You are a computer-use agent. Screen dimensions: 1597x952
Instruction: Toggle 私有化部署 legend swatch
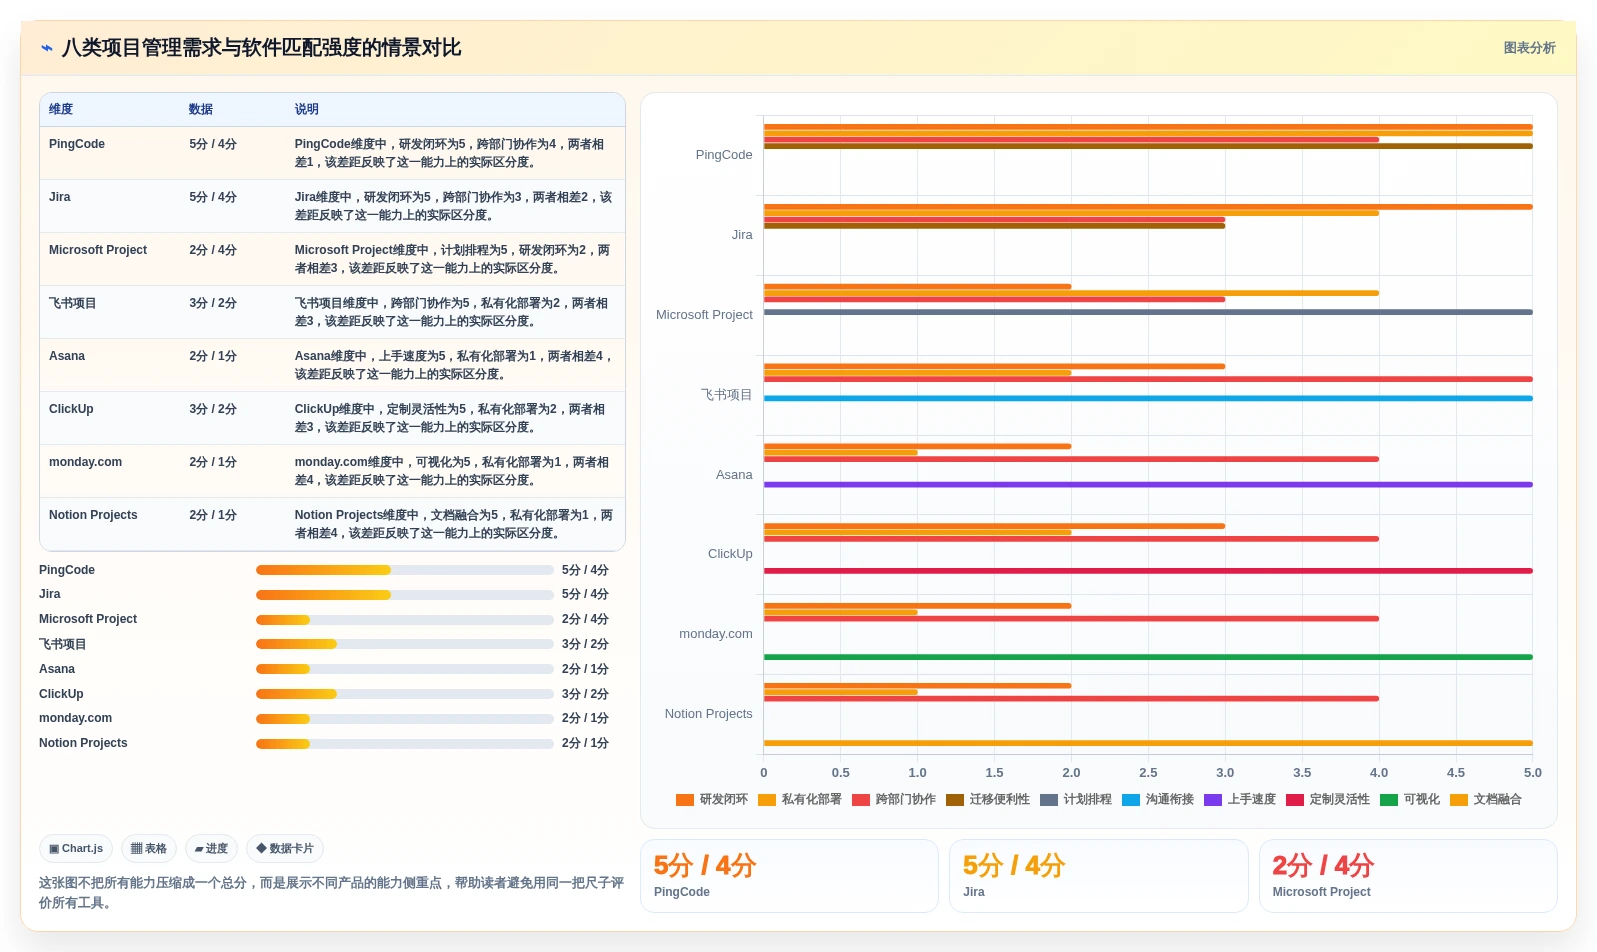pos(767,800)
